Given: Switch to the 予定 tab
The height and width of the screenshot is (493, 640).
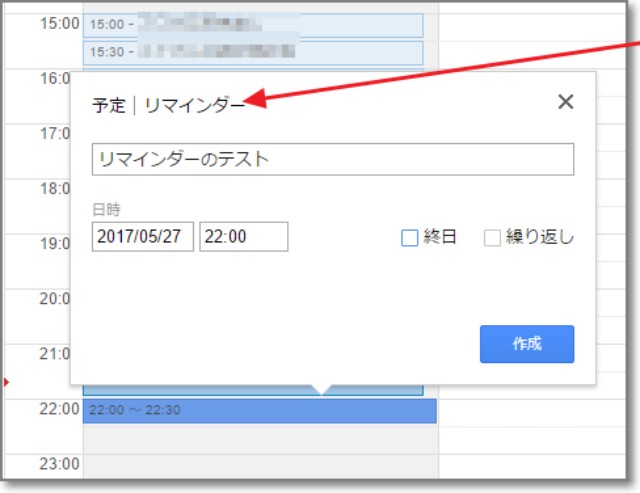Looking at the screenshot, I should [109, 105].
